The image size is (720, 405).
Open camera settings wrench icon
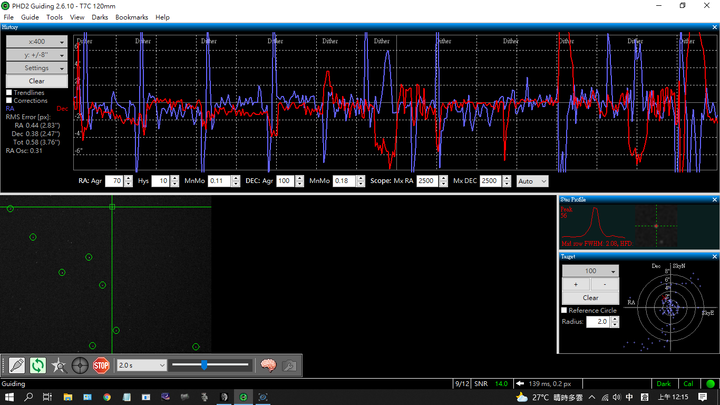[x=289, y=366]
